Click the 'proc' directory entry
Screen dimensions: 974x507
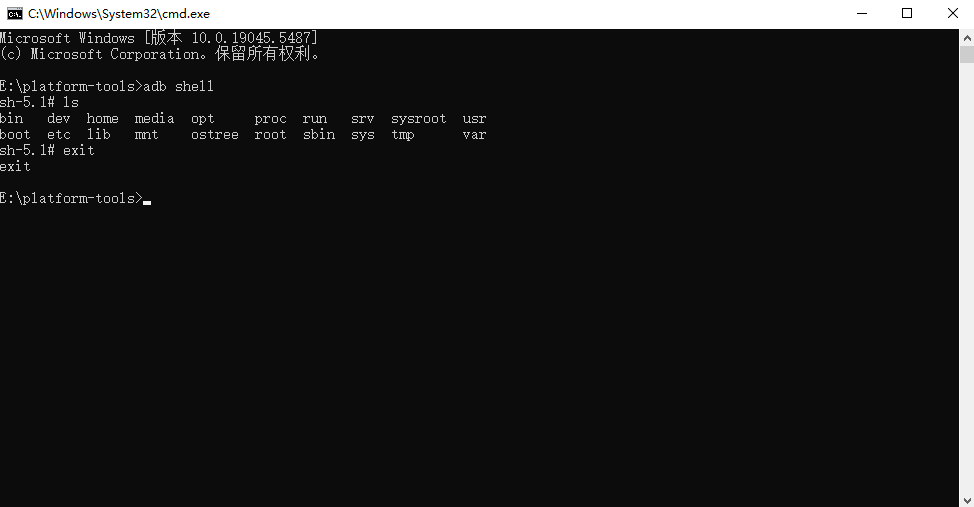pyautogui.click(x=270, y=119)
